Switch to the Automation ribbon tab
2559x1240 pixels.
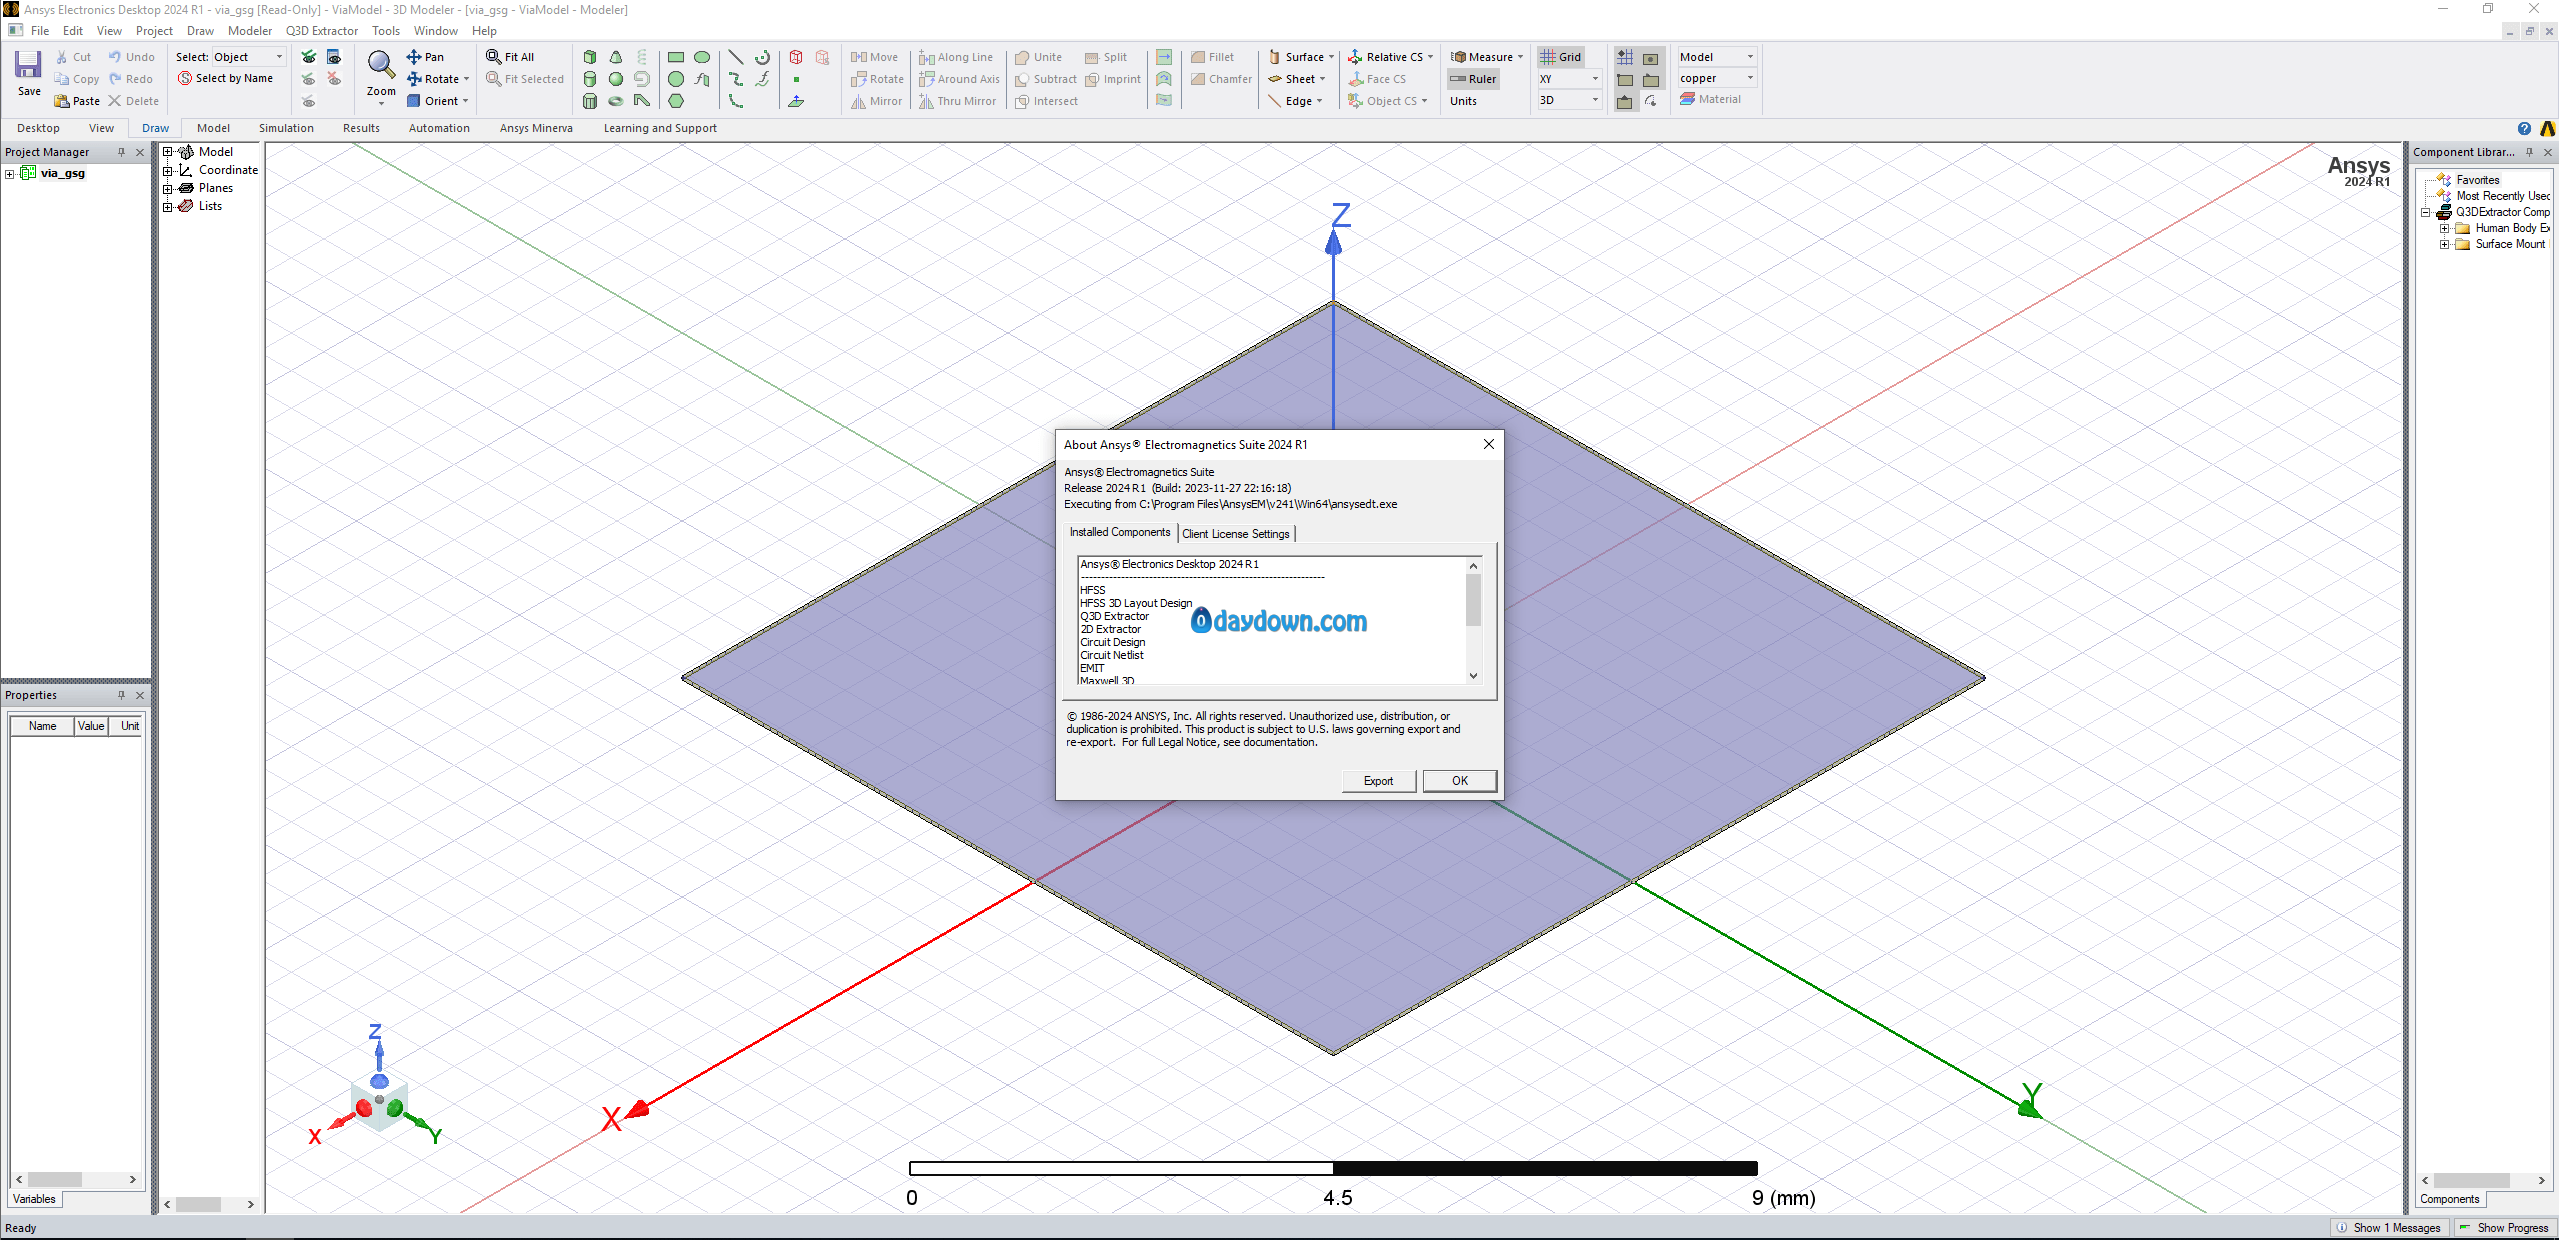tap(439, 128)
